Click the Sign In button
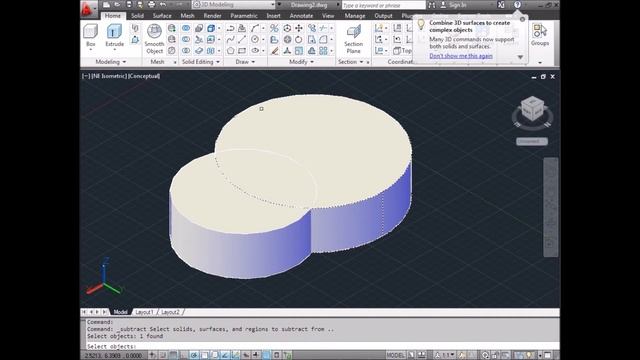This screenshot has width=640, height=360. pos(453,5)
